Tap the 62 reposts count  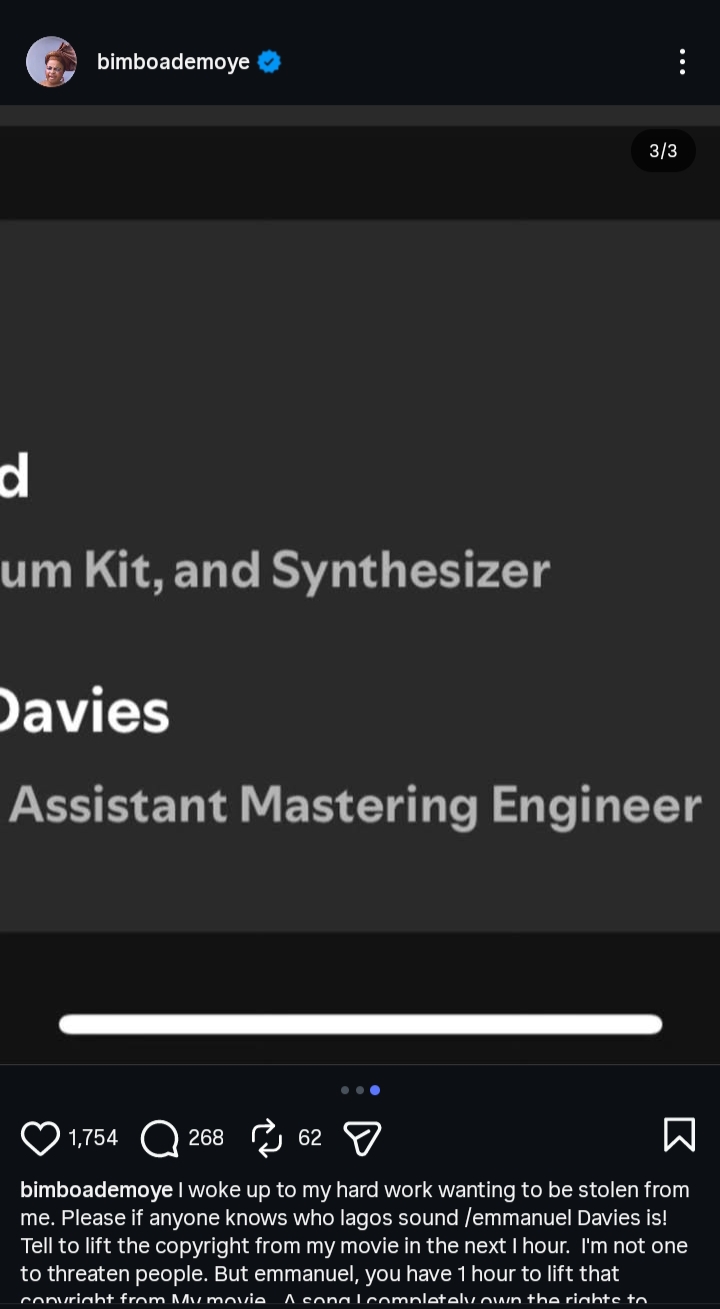click(x=310, y=1138)
